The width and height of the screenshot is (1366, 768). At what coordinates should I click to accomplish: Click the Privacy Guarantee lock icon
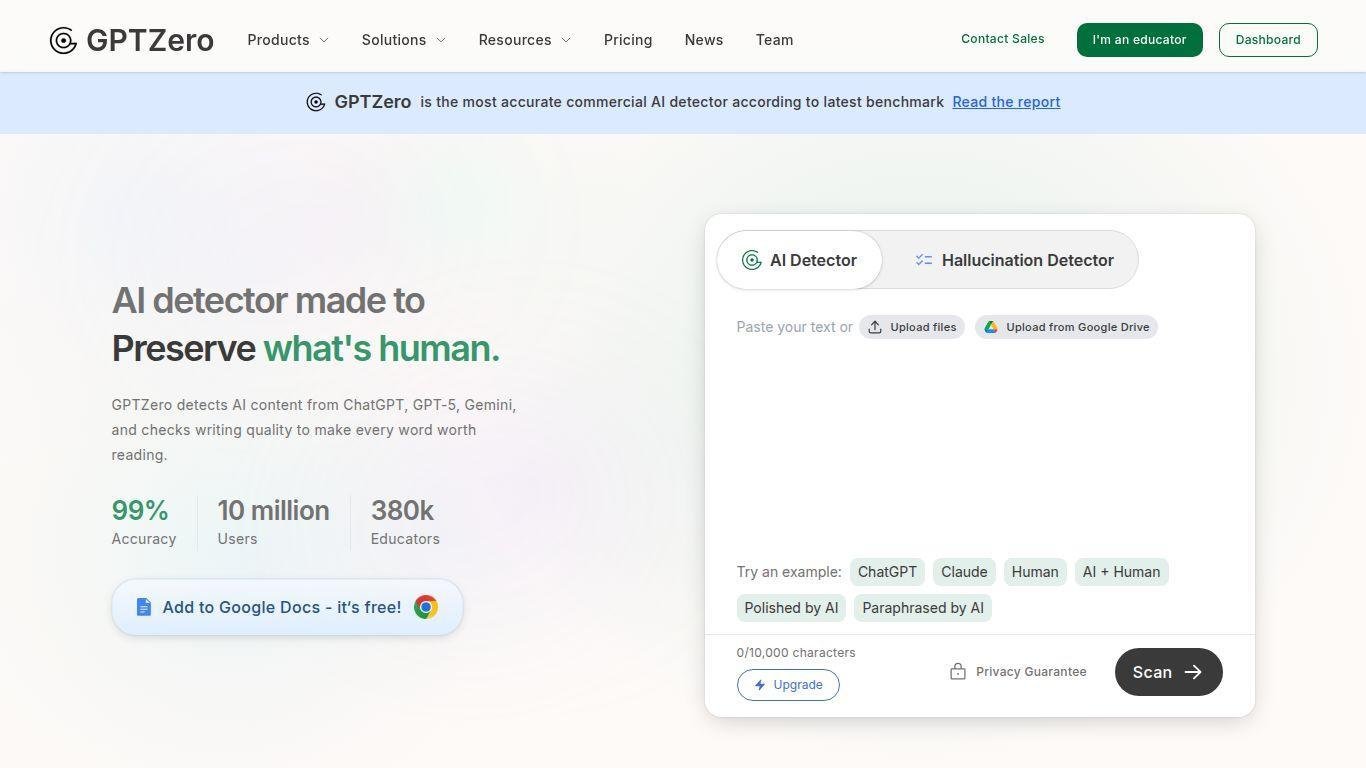958,672
